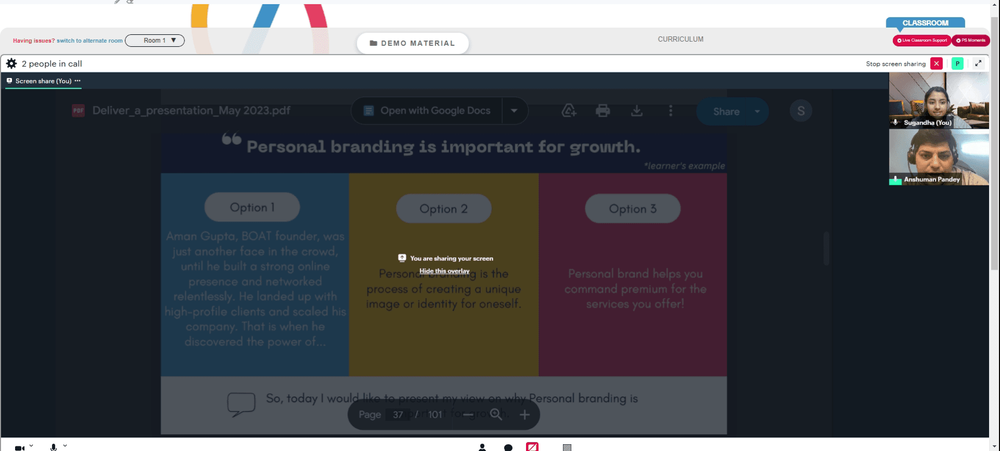Open the S account avatar
The height and width of the screenshot is (451, 1000).
(801, 112)
